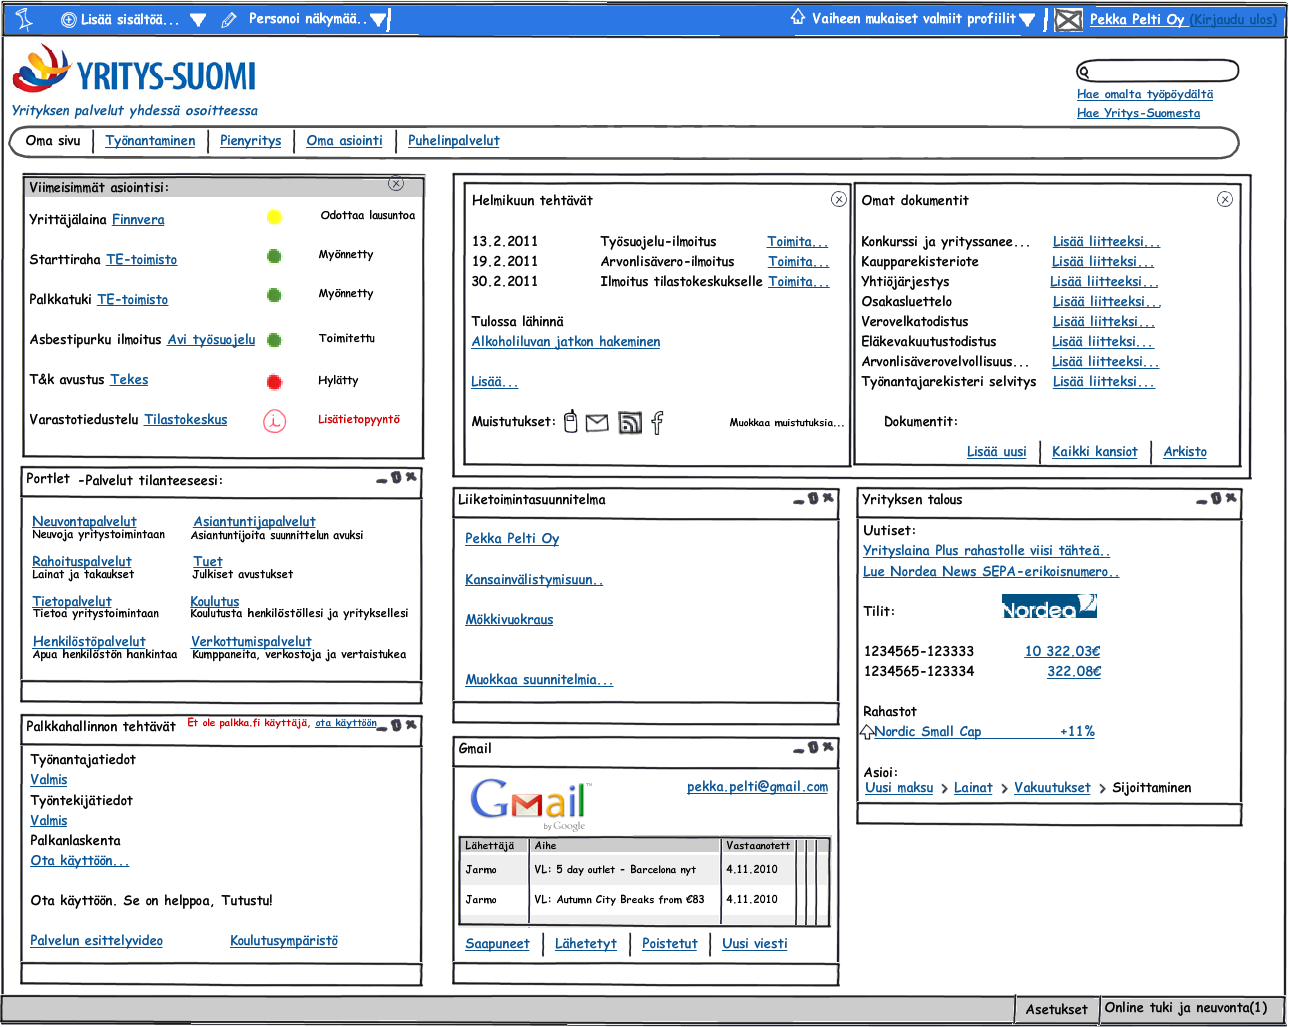Click the magnifier icon in the search box

click(x=1083, y=71)
